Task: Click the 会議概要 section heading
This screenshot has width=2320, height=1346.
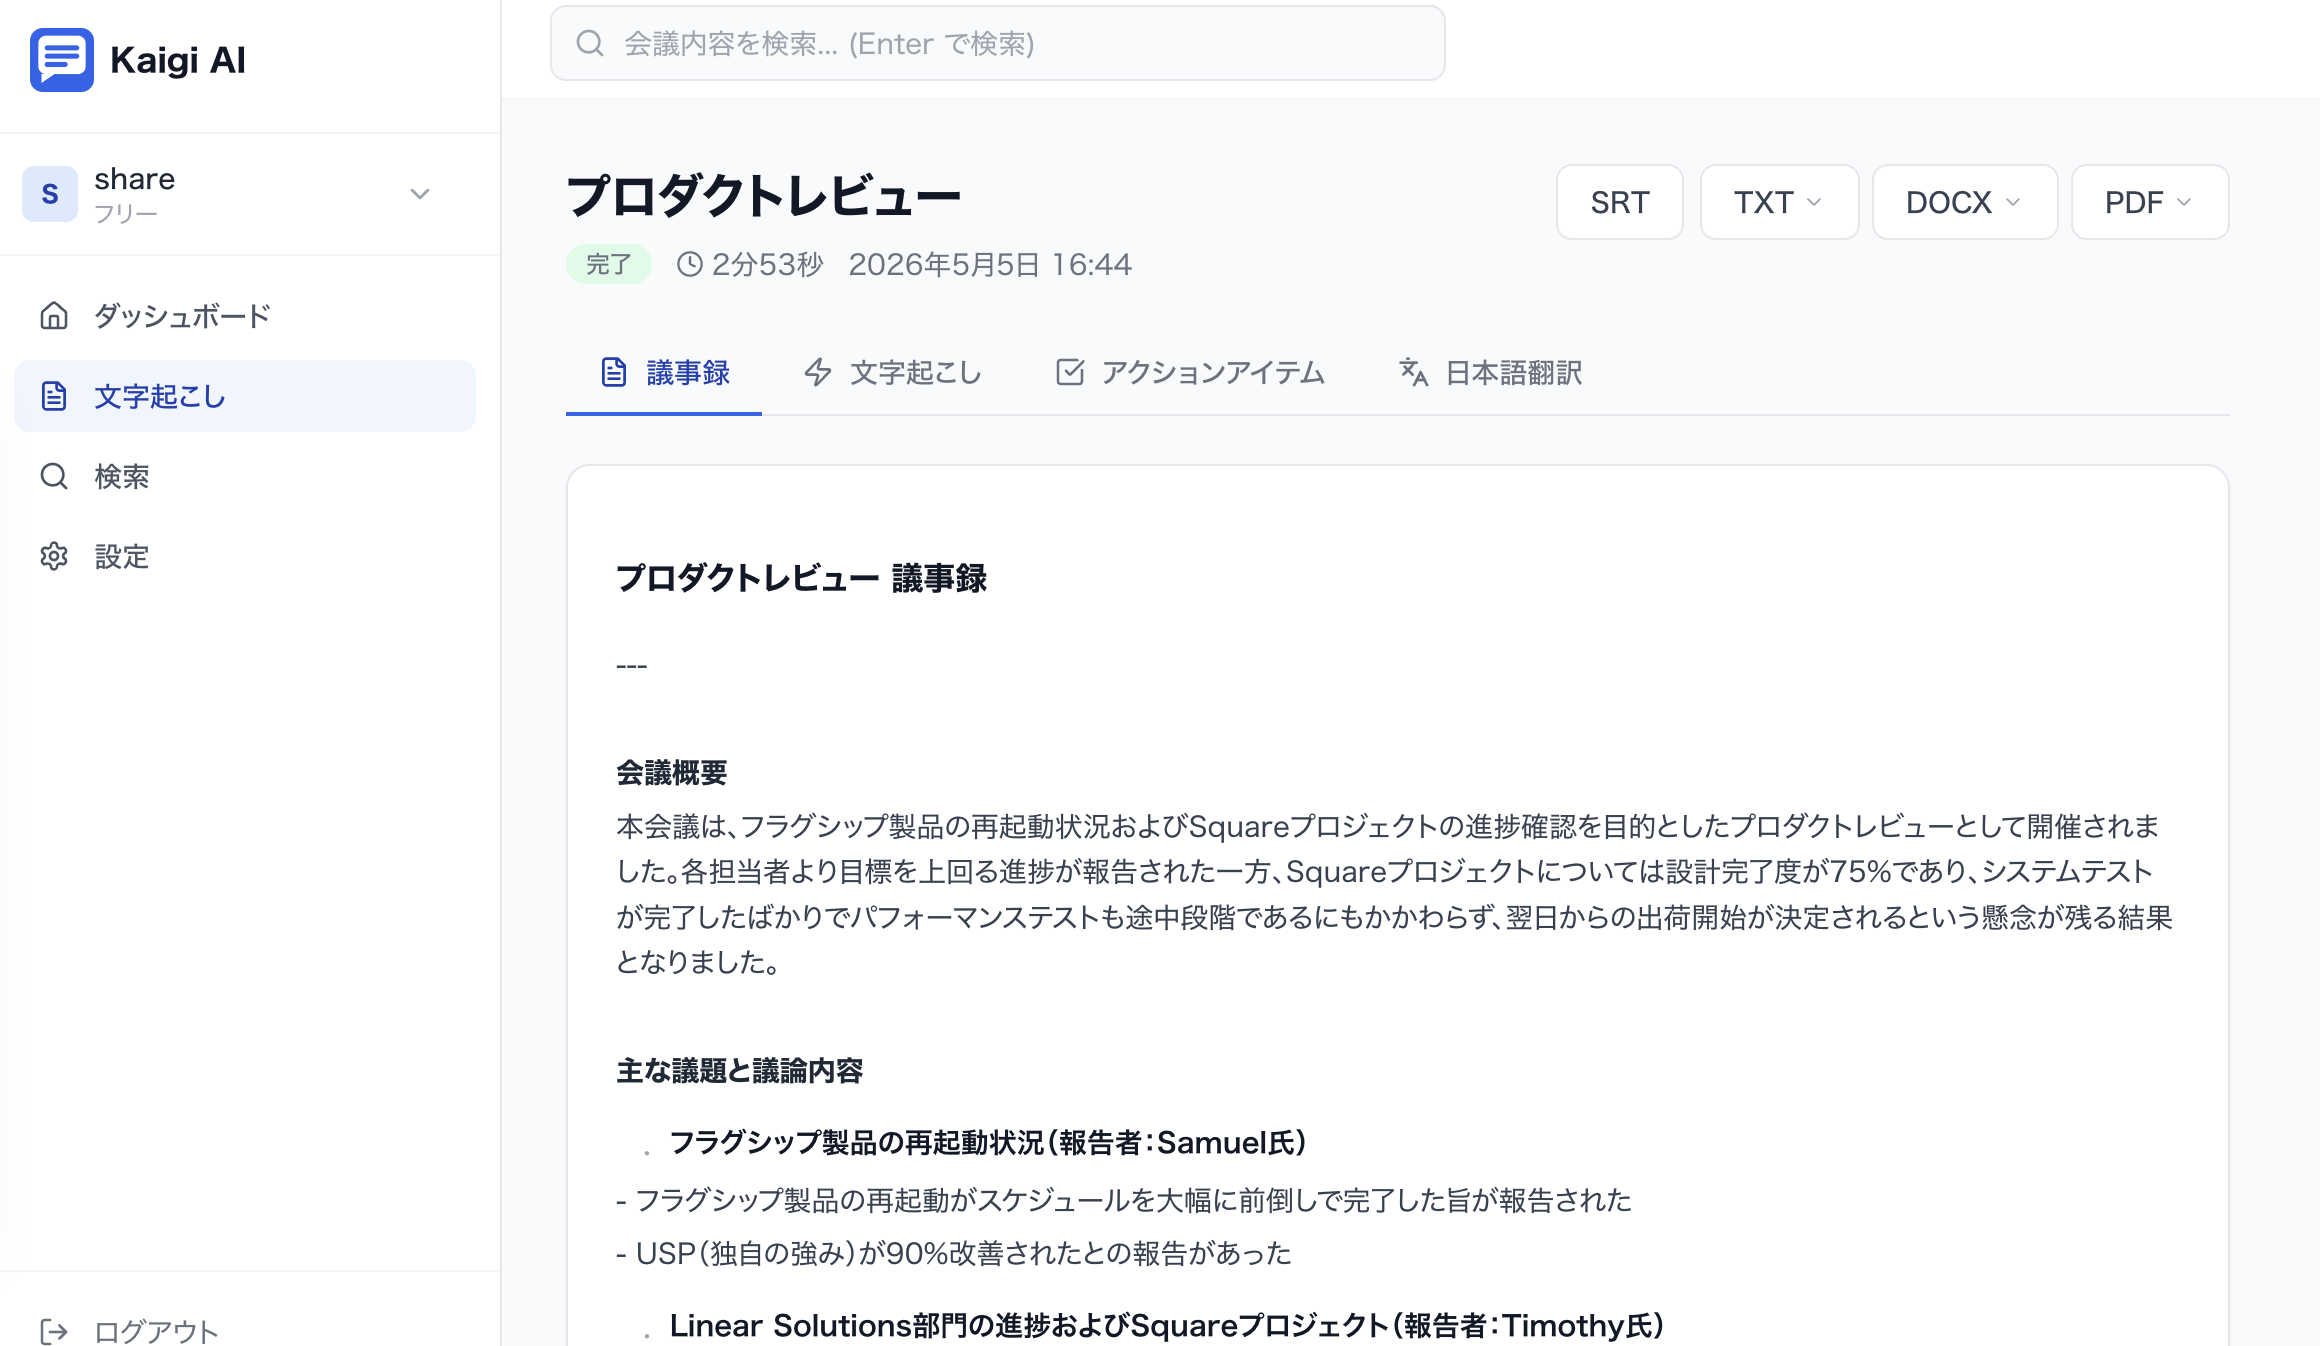Action: tap(672, 772)
